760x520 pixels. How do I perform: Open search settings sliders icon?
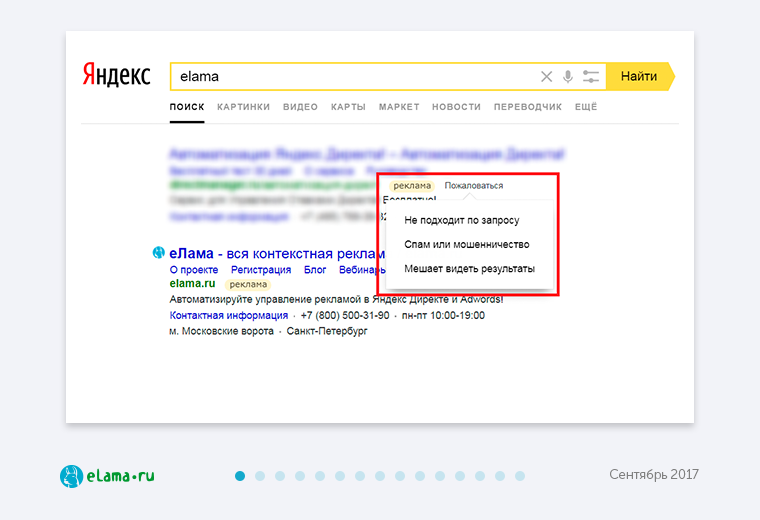point(591,77)
